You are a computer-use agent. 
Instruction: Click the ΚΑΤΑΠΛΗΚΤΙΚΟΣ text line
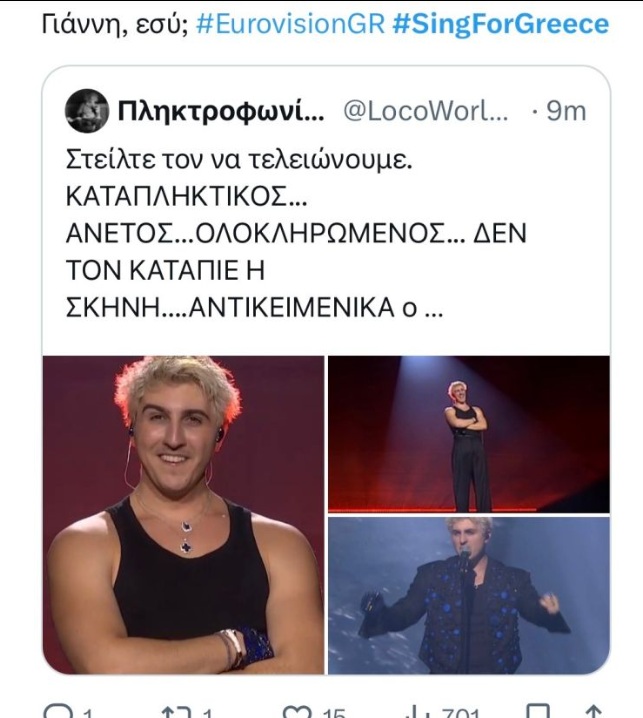tap(186, 197)
